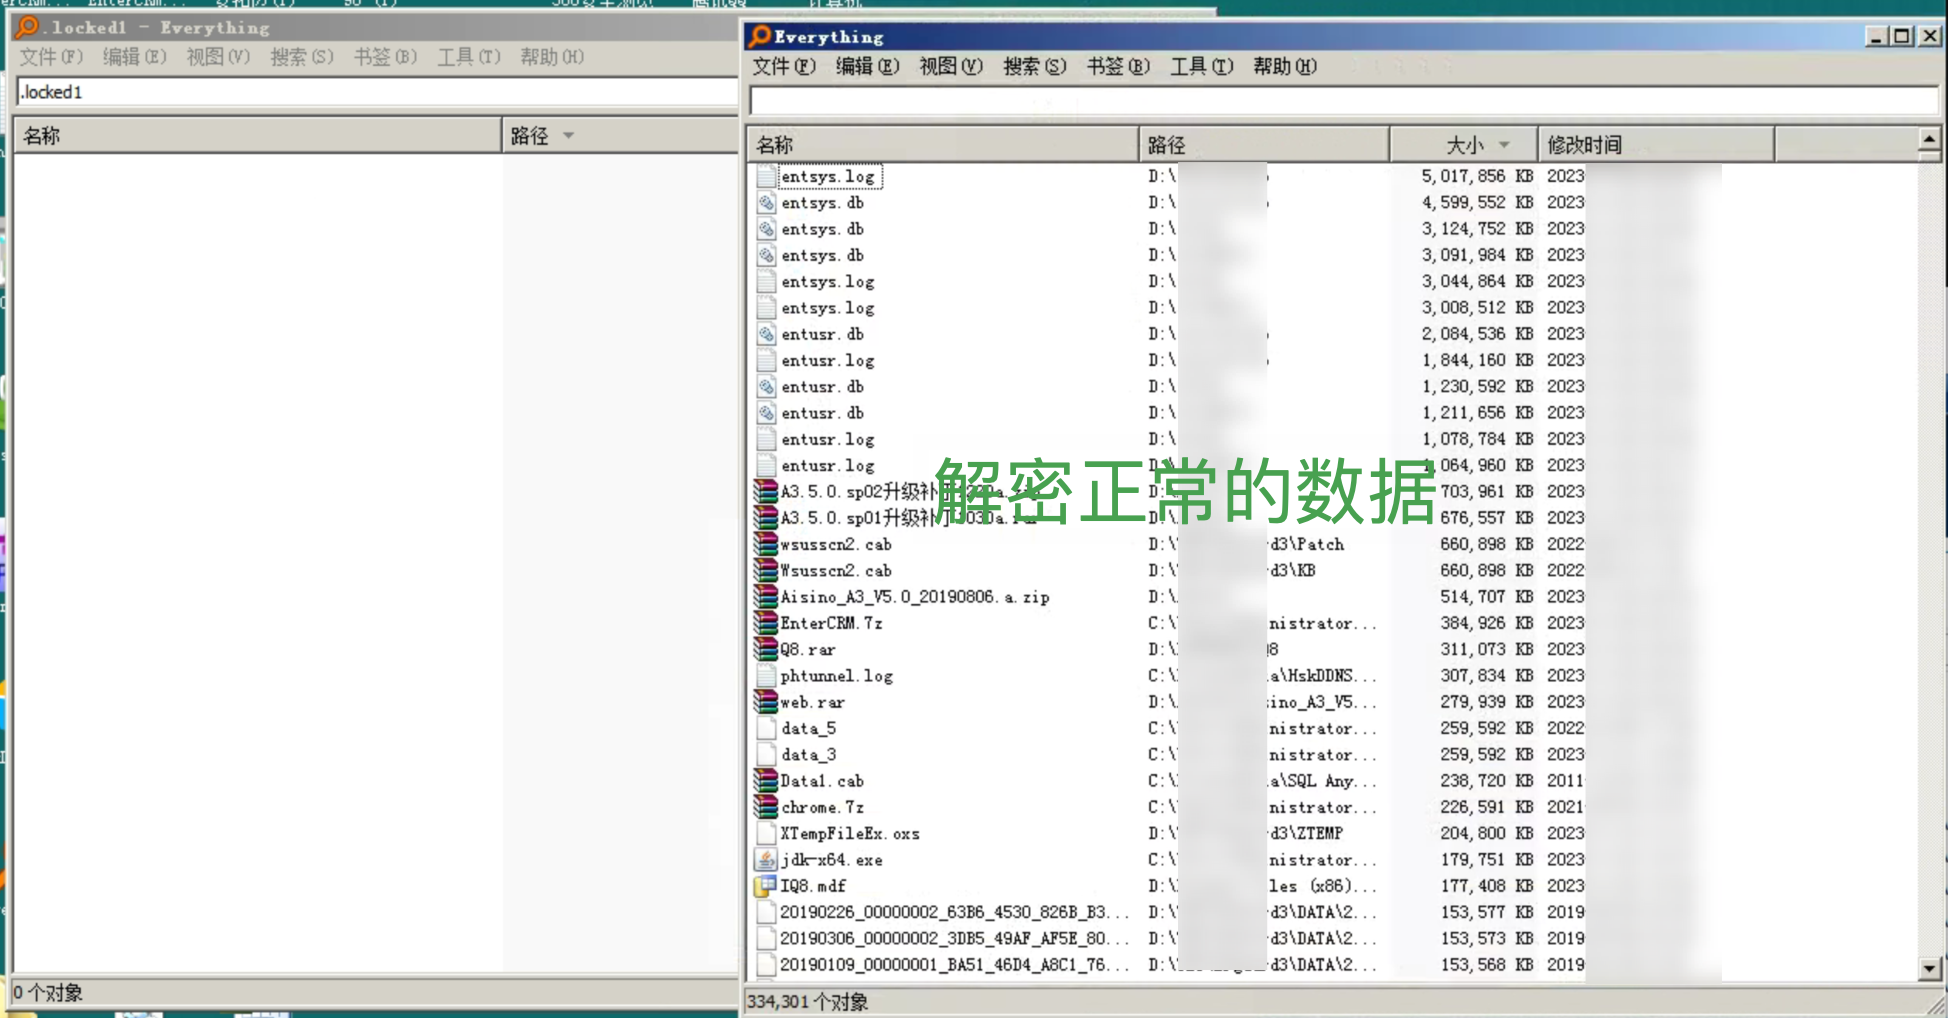Click the 大小 column sort arrow in Everything window
The height and width of the screenshot is (1018, 1948).
click(1504, 145)
